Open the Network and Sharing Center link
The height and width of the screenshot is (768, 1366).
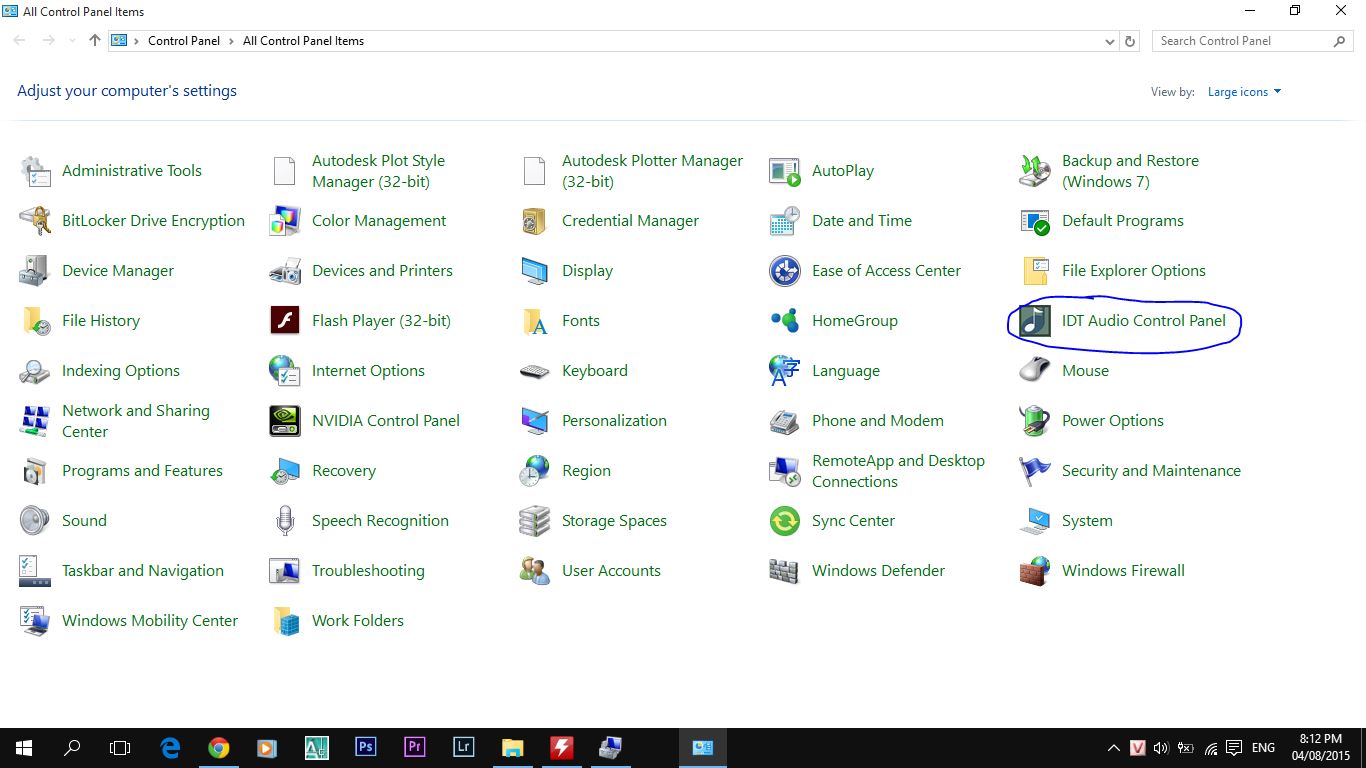coord(135,421)
